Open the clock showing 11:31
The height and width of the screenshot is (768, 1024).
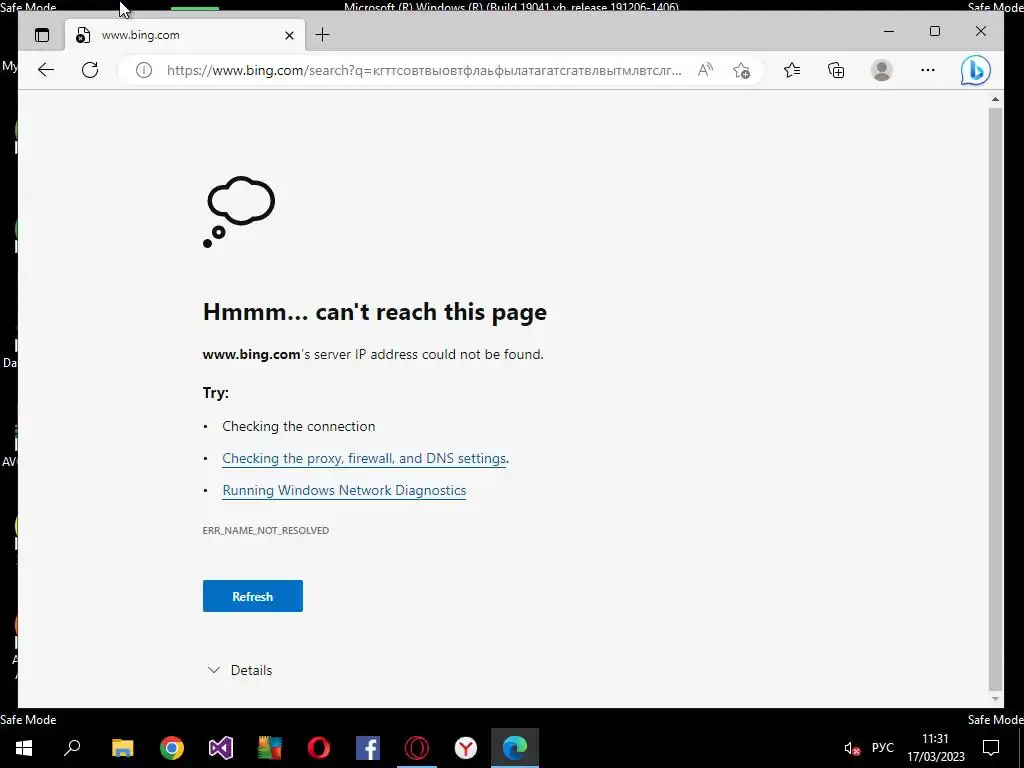point(935,748)
